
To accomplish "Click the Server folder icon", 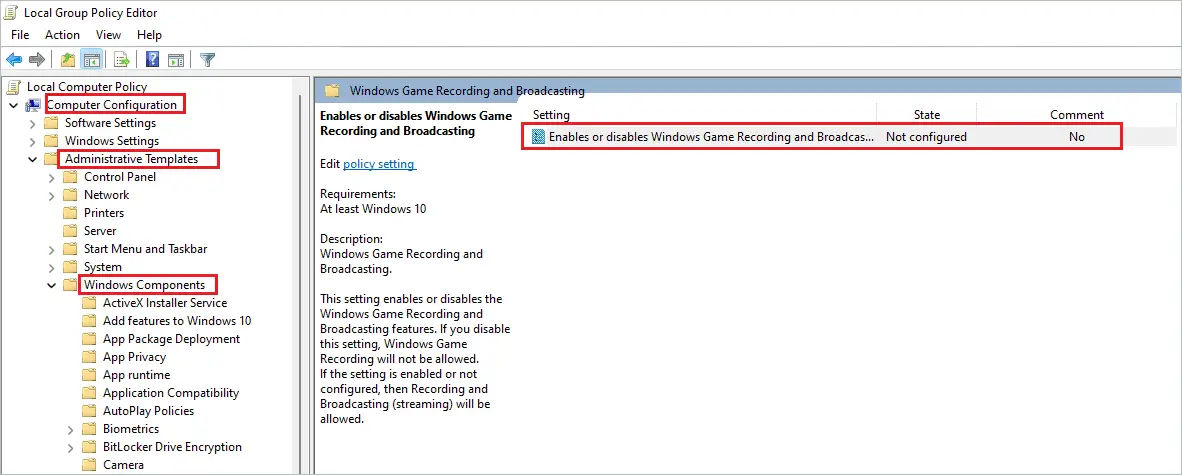I will [70, 231].
